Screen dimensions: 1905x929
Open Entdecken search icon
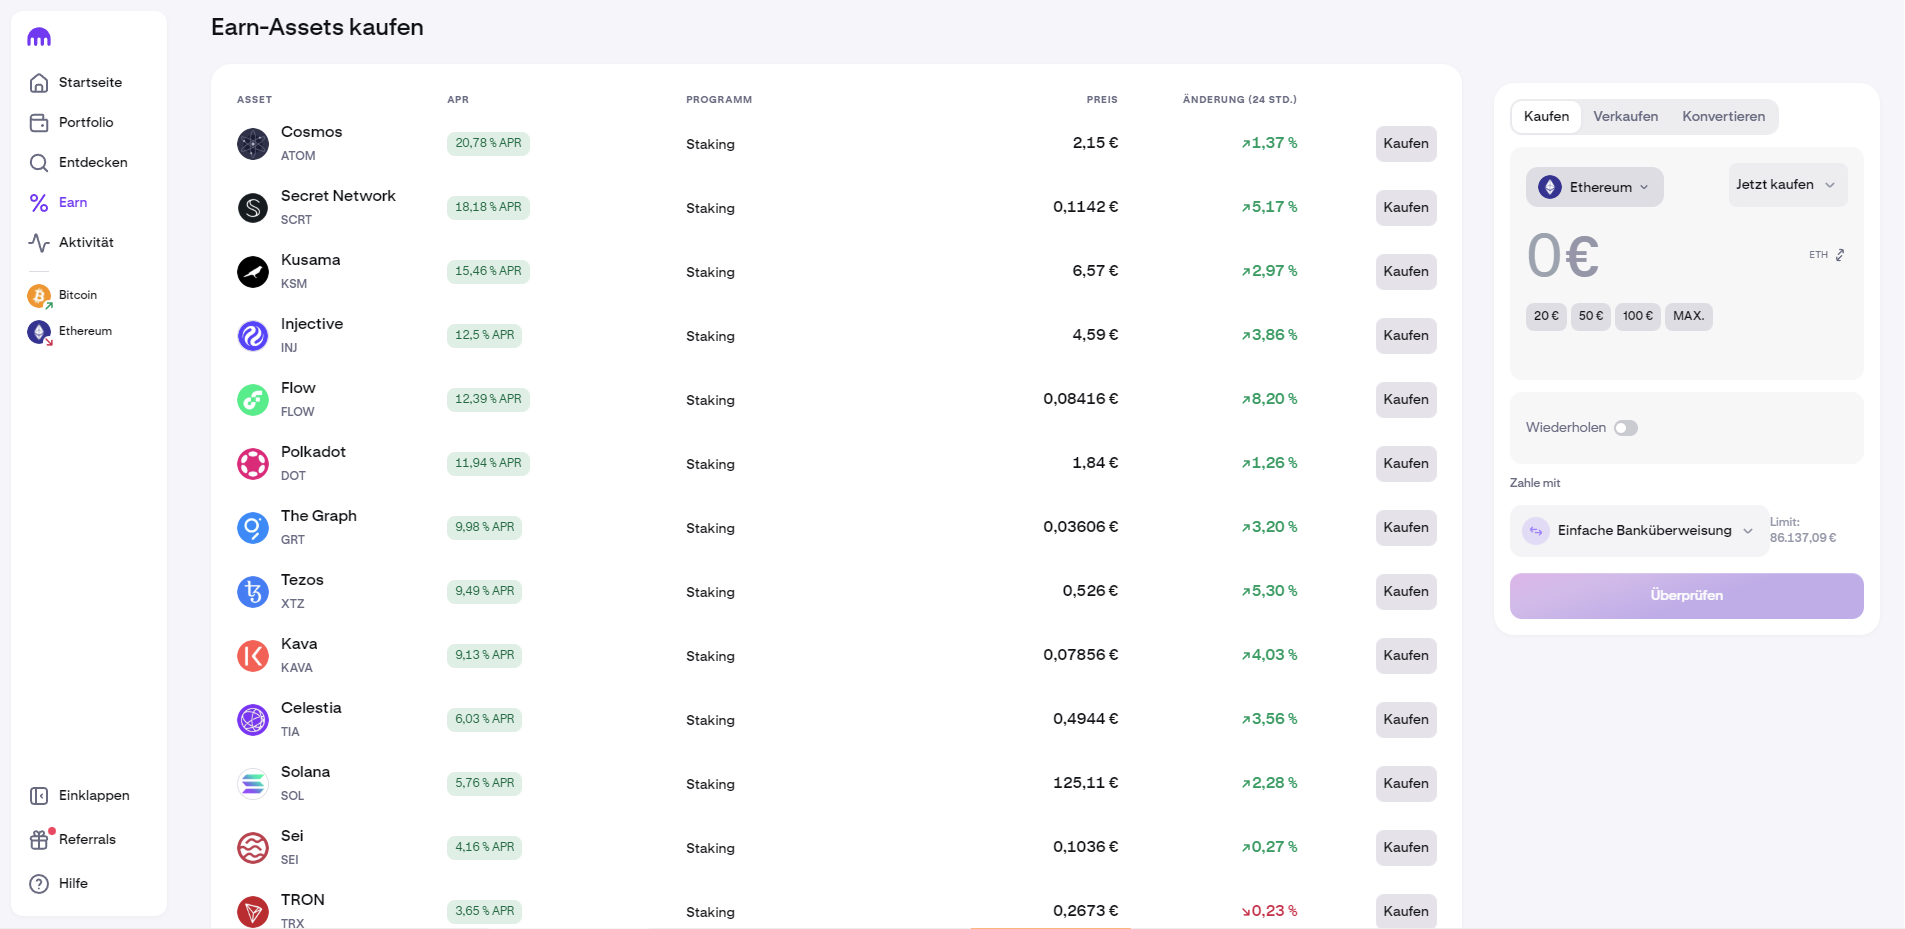[x=39, y=163]
